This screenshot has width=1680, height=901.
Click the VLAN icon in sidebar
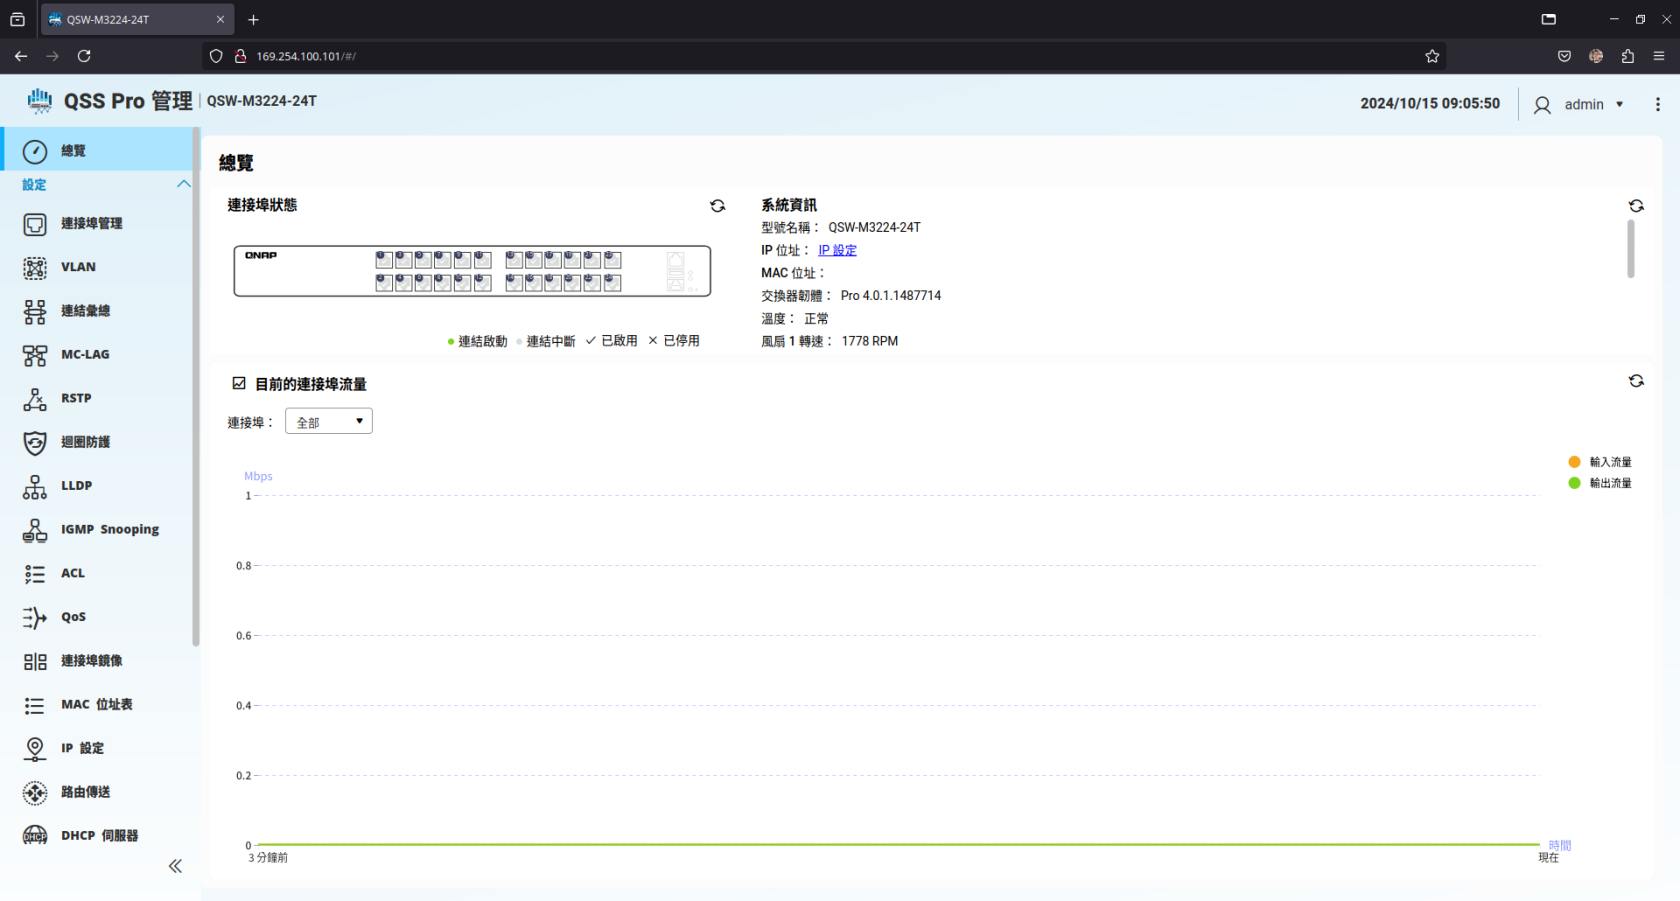click(35, 268)
